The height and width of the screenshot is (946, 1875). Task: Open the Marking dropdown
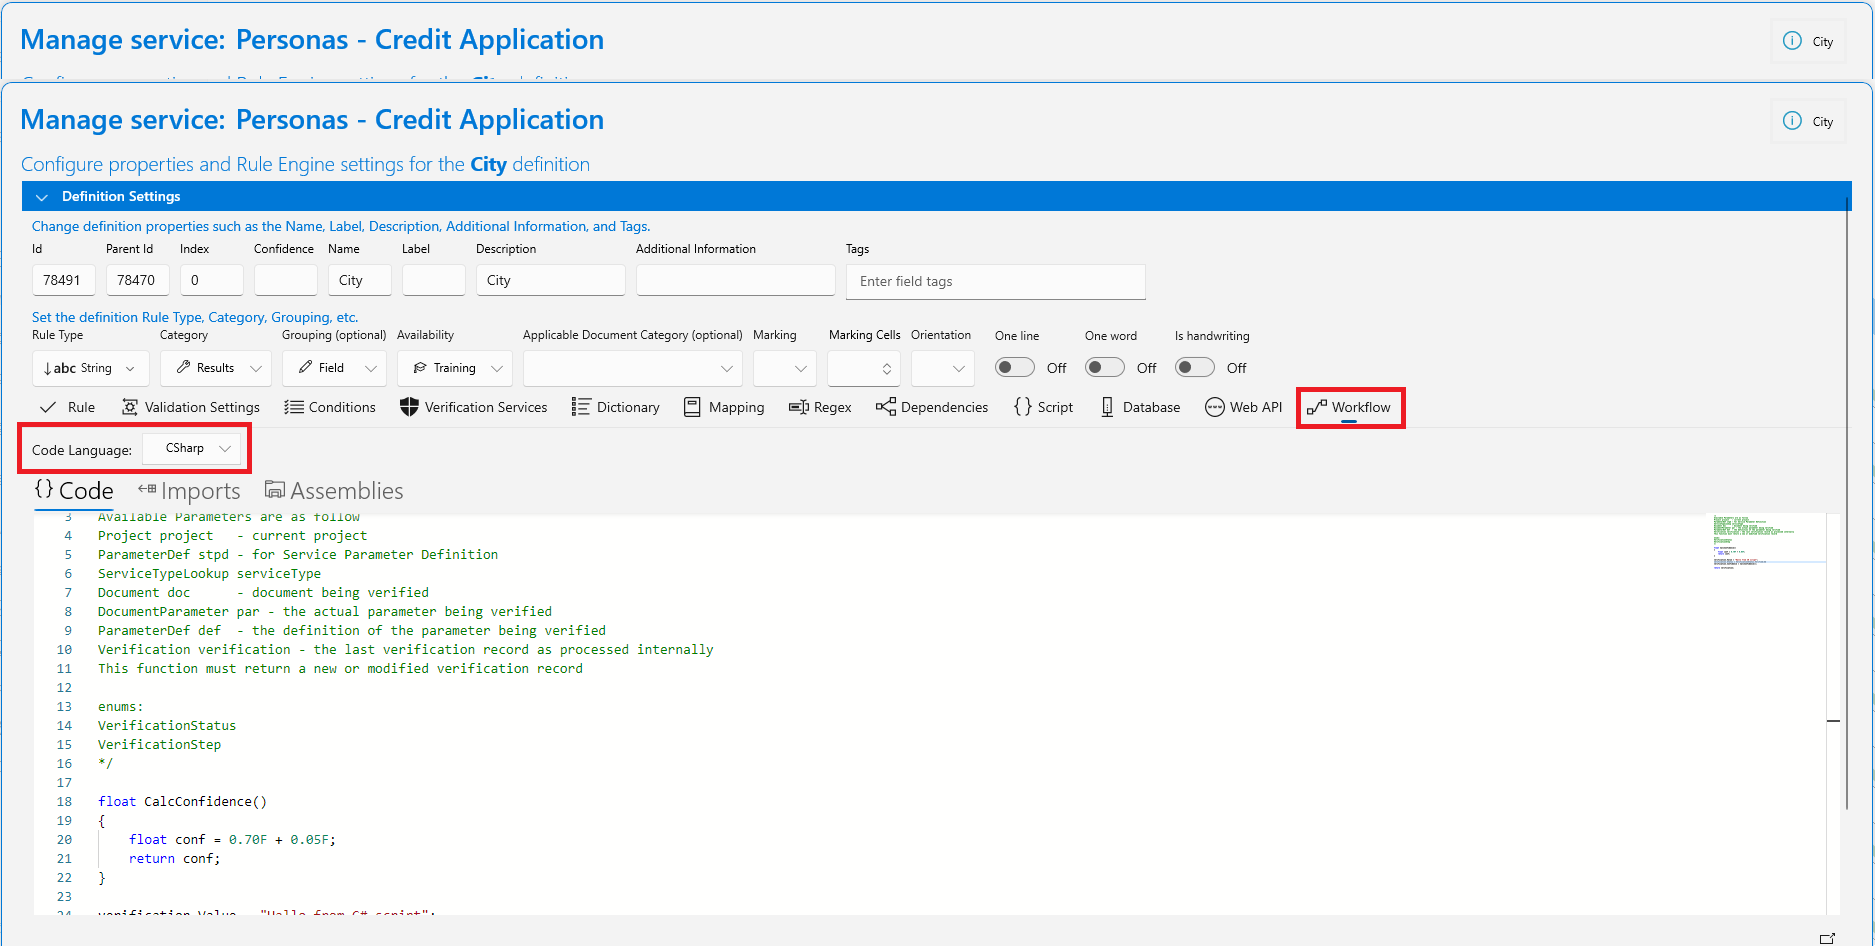click(x=785, y=368)
